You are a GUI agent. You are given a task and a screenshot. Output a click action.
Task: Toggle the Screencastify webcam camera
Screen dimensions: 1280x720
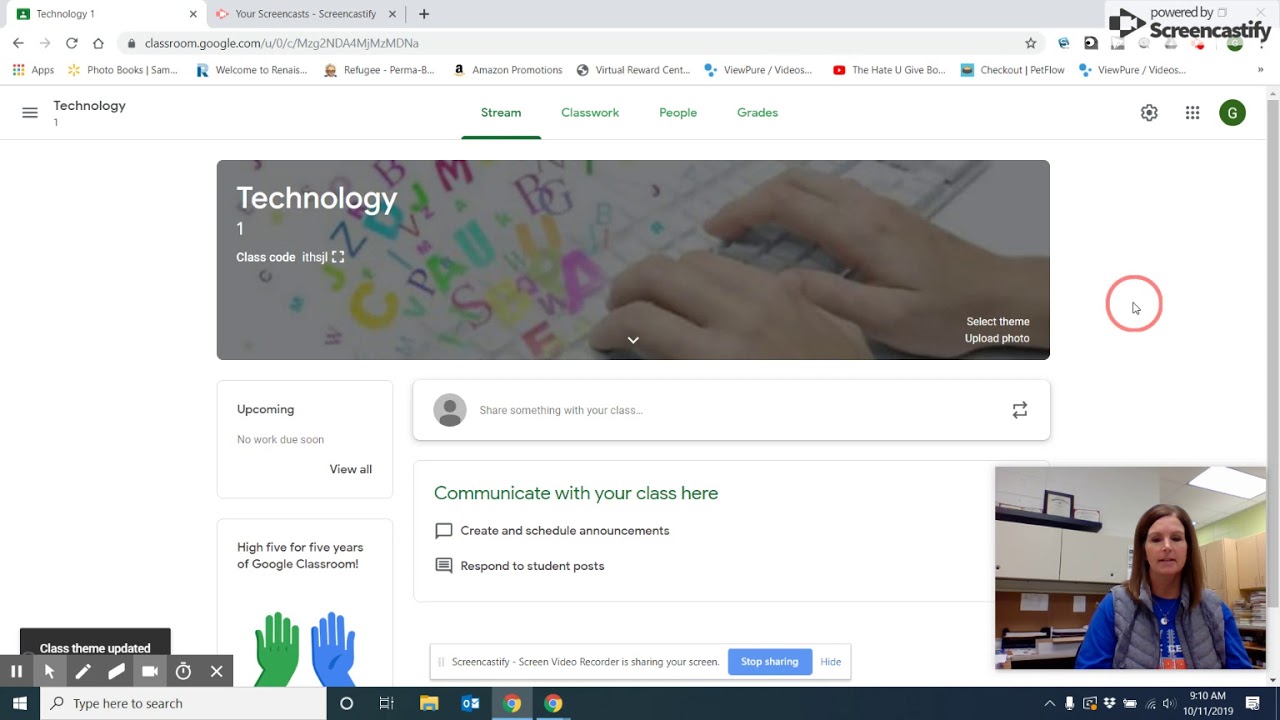tap(150, 672)
